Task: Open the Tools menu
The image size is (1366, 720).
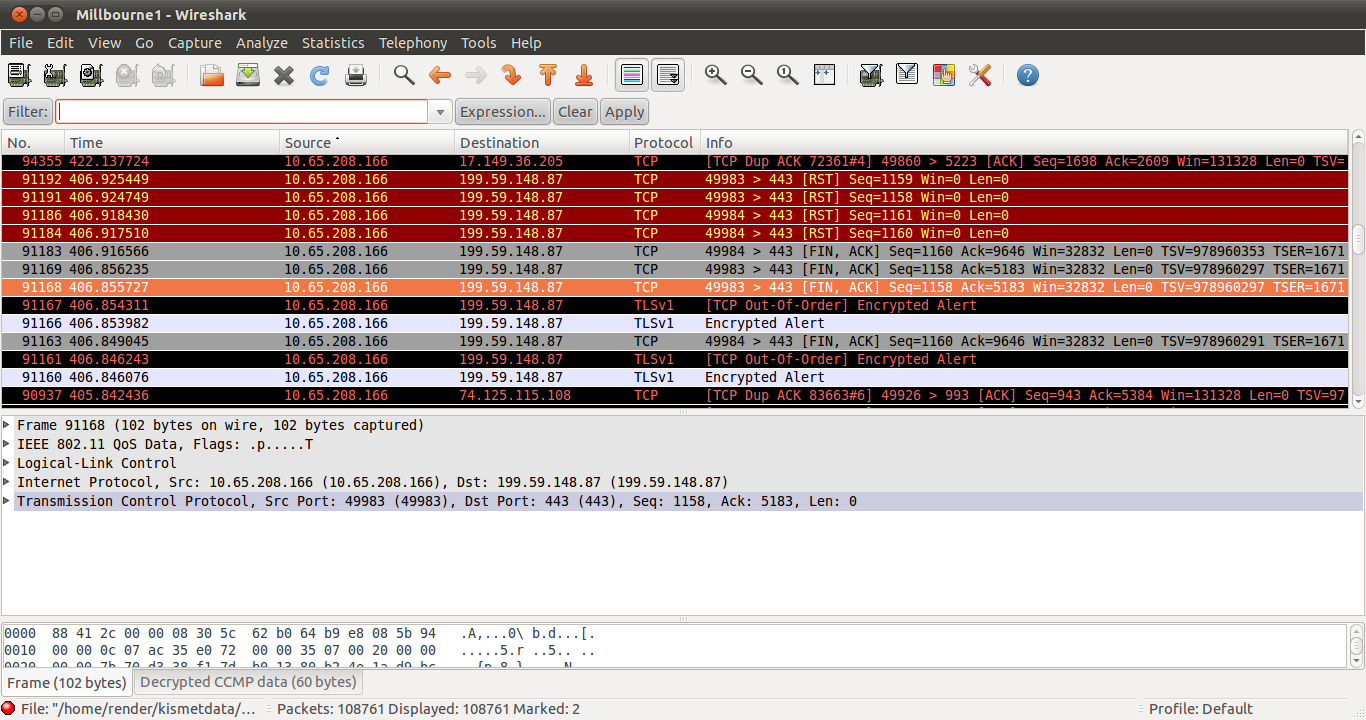Action: tap(478, 43)
